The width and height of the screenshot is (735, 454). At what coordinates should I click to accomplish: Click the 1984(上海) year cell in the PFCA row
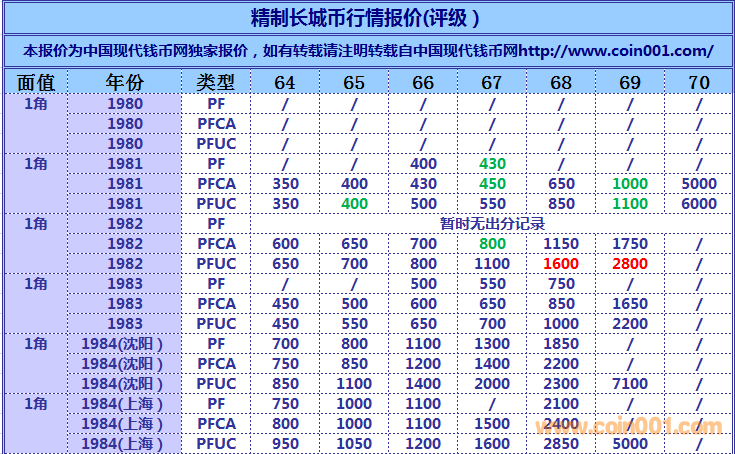(124, 424)
